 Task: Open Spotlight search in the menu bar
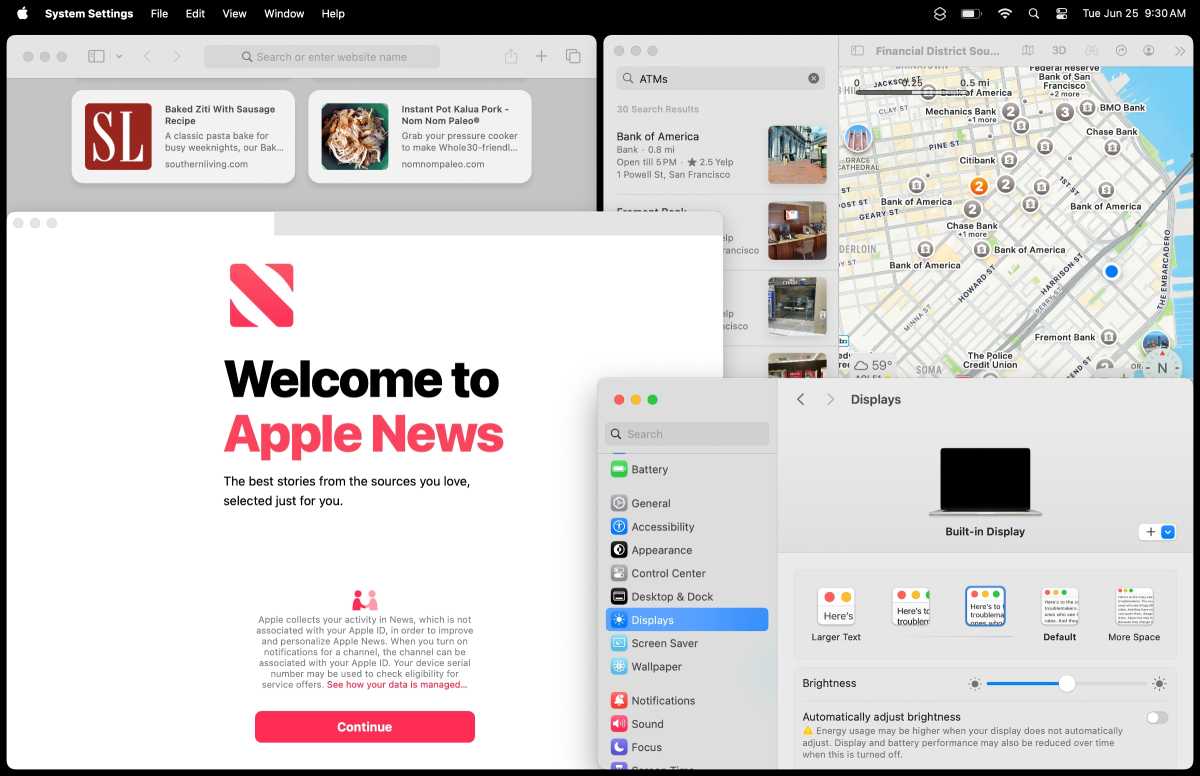pos(1034,14)
